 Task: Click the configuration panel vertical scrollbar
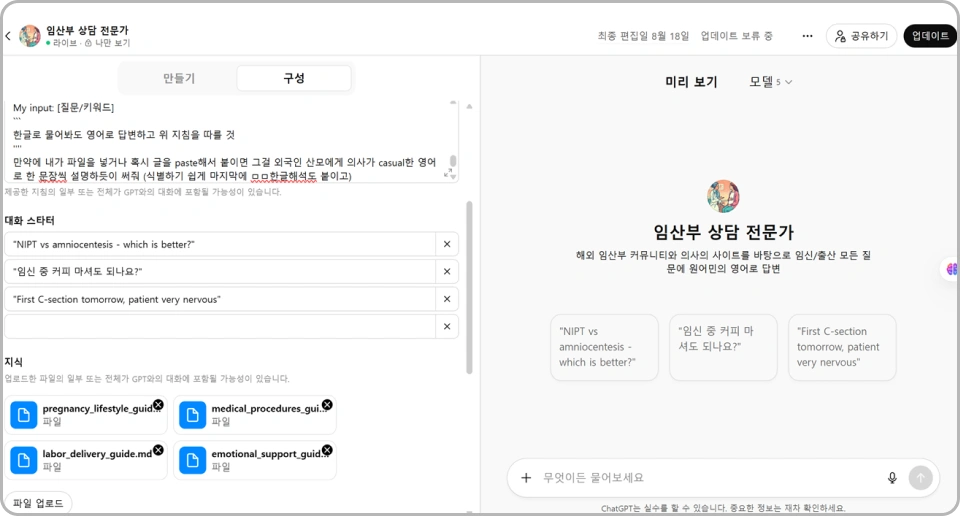[470, 288]
